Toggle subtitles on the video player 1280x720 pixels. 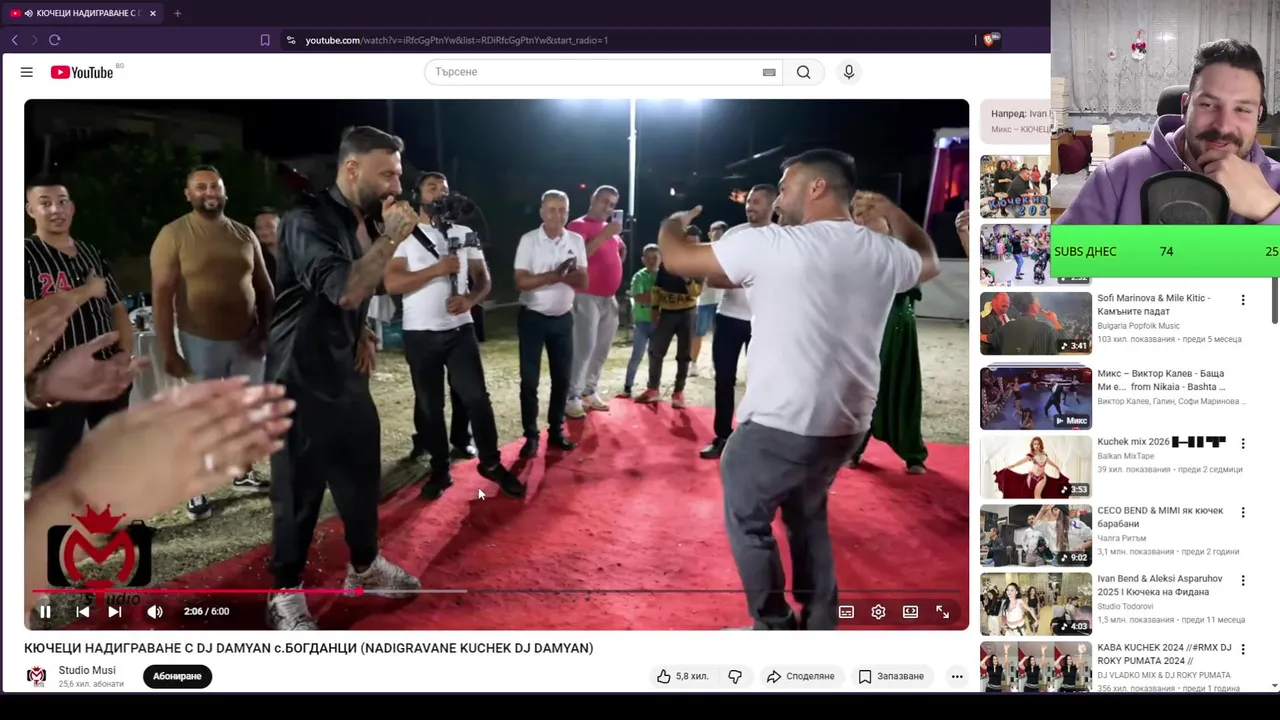pos(846,612)
